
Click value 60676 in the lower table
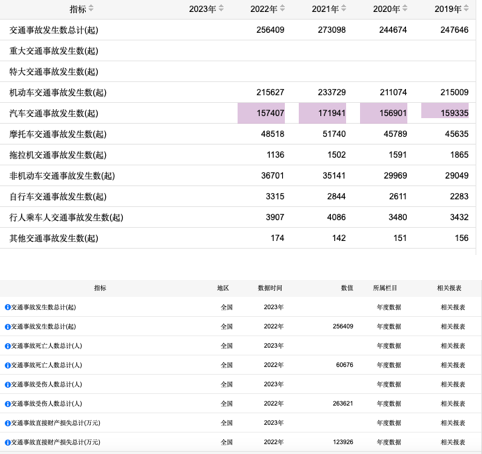[x=344, y=365]
